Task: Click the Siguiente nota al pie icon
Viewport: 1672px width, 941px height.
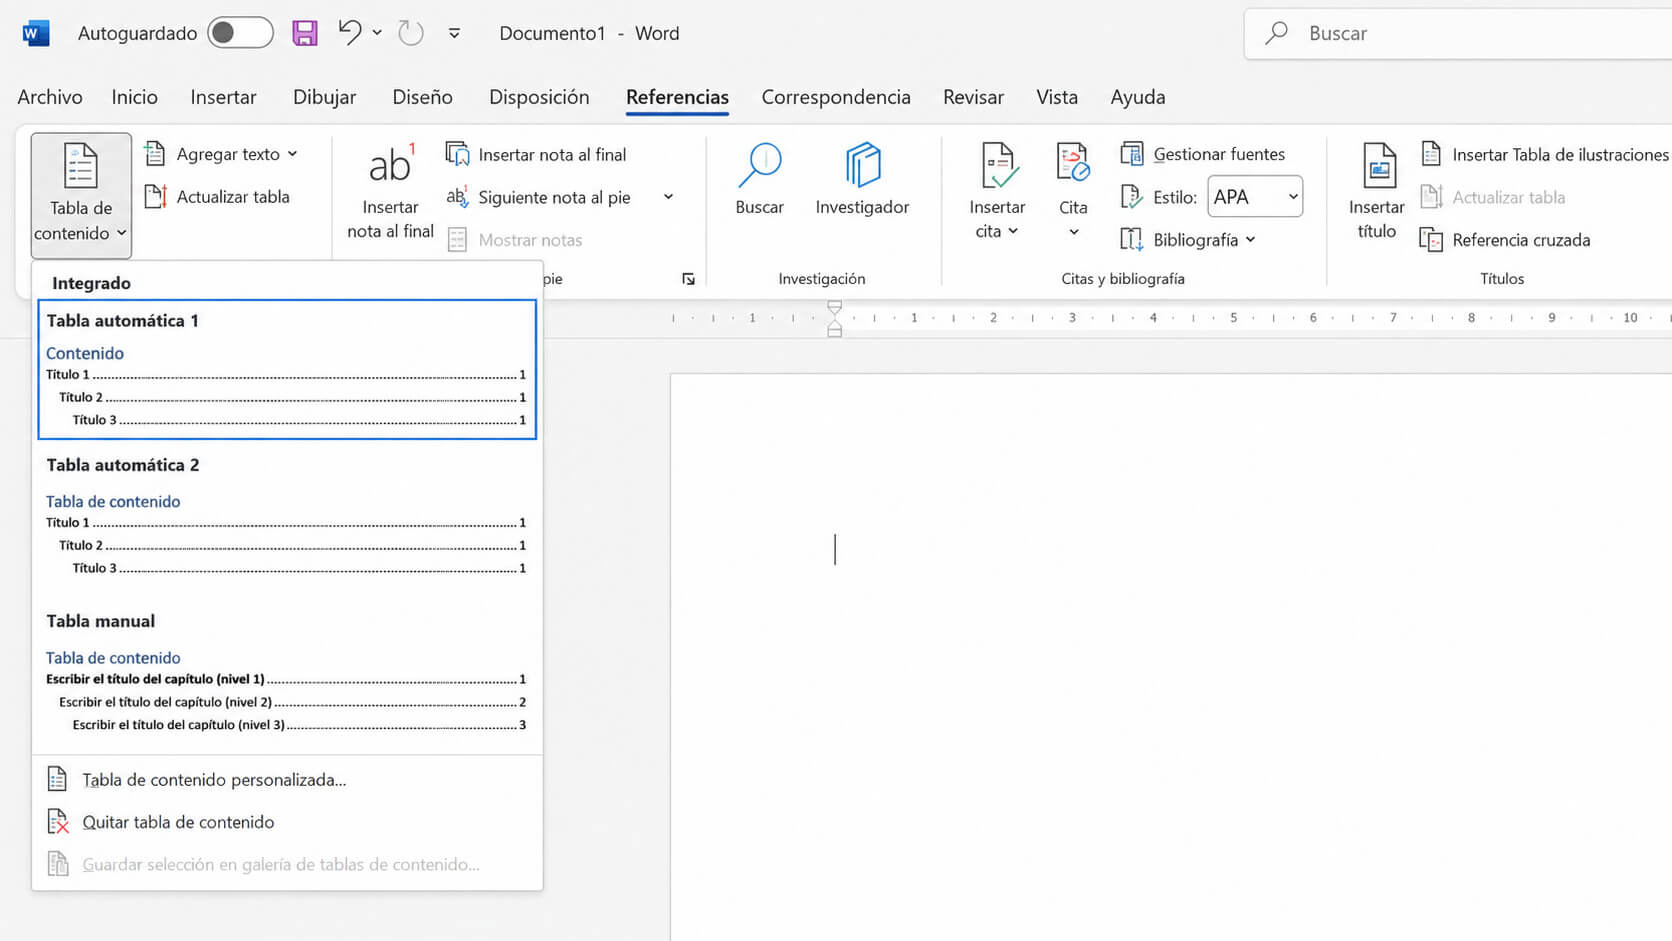Action: pyautogui.click(x=457, y=197)
